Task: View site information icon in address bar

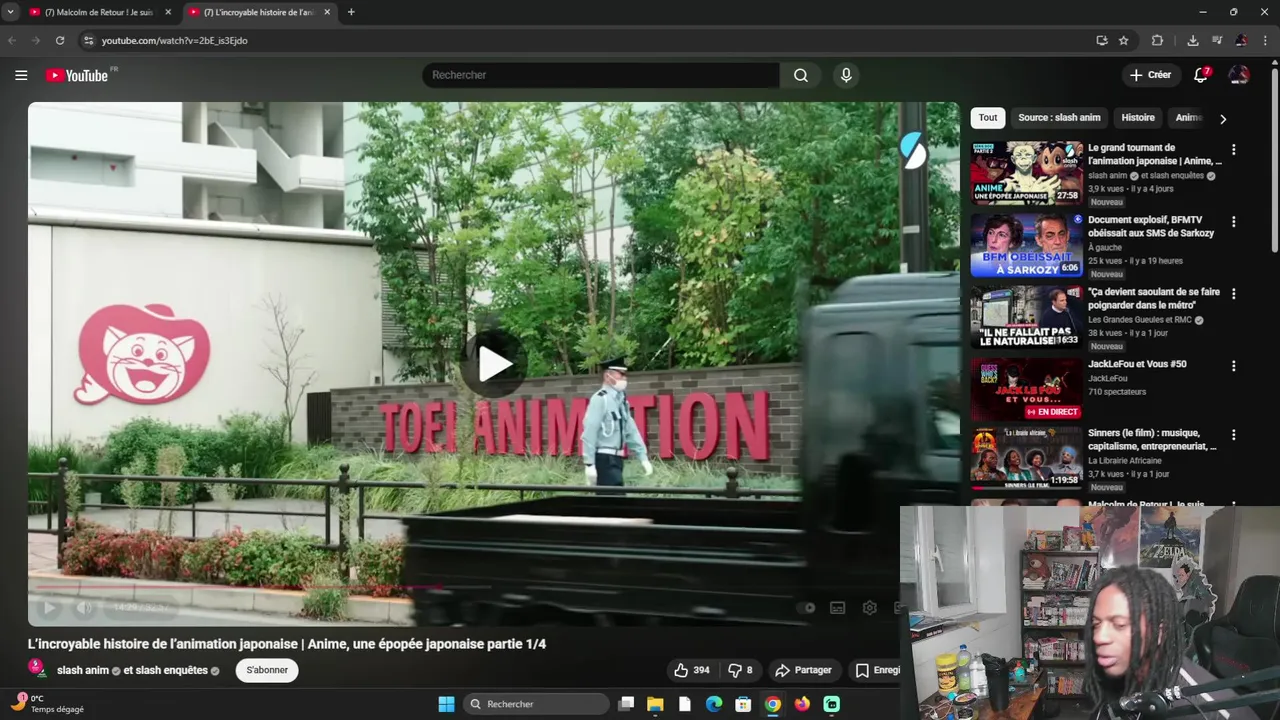Action: point(88,40)
